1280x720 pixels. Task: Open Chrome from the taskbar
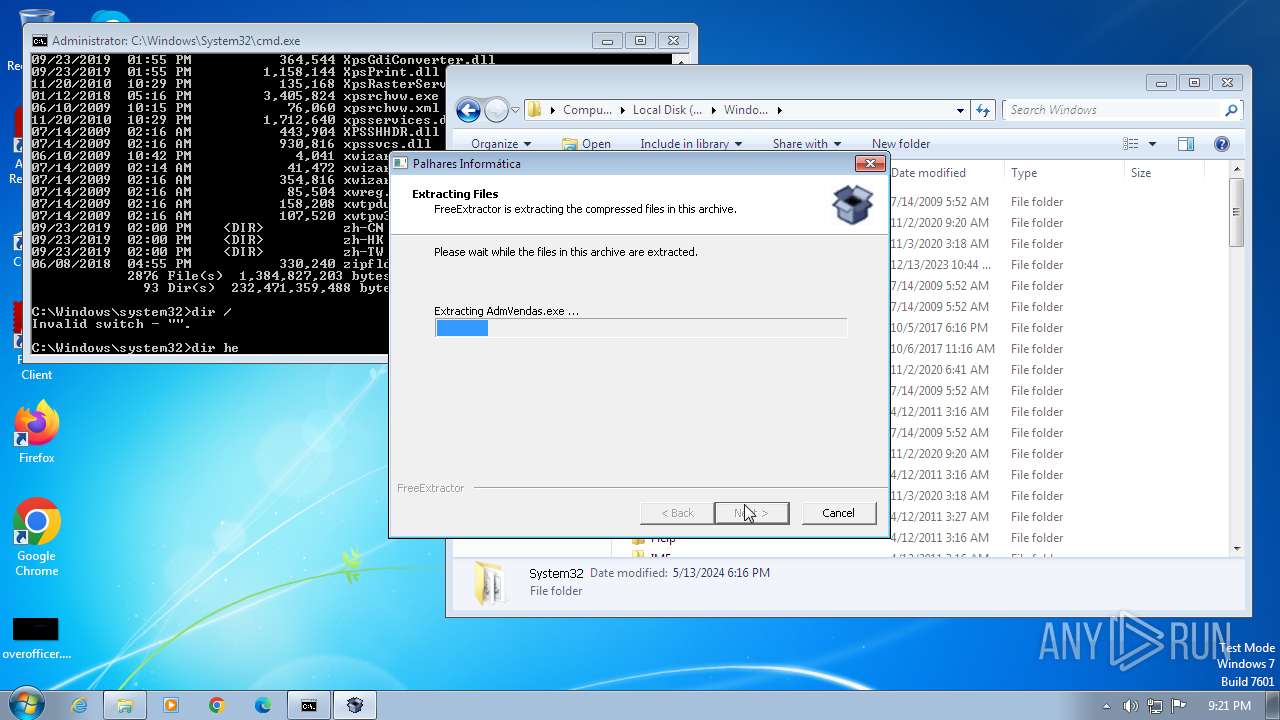216,705
